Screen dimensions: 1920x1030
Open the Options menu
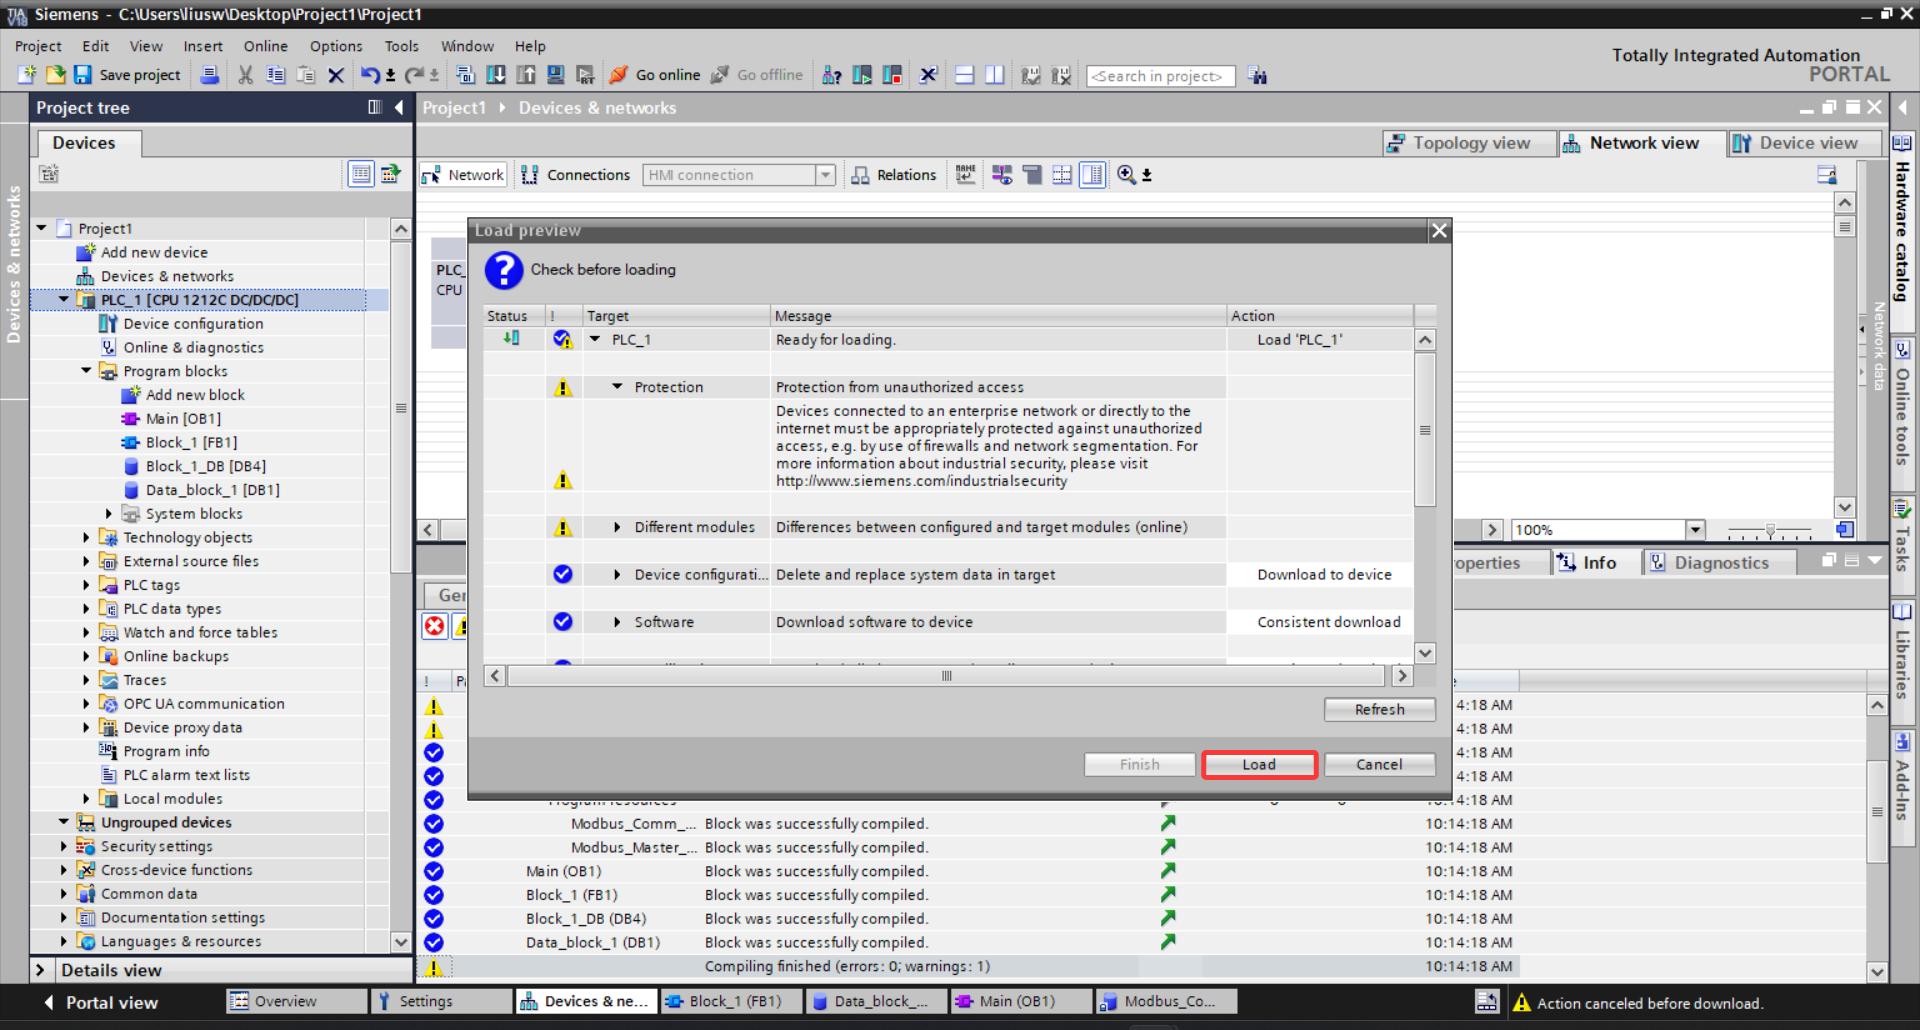pyautogui.click(x=336, y=46)
